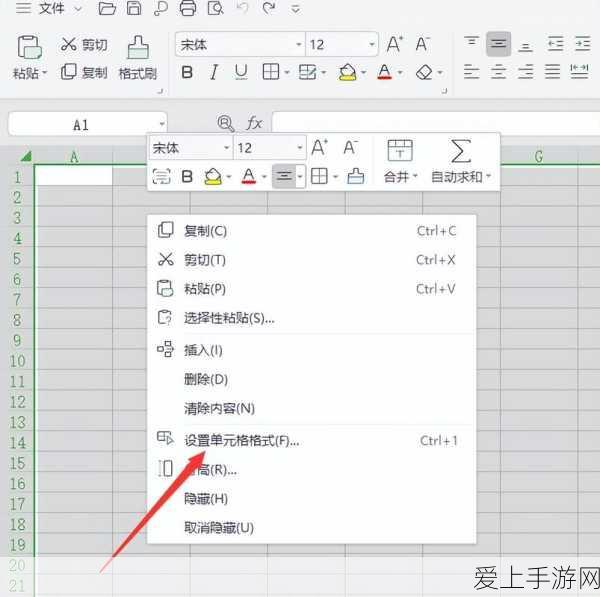600x597 pixels.
Task: Click the eraser clear icon in ribbon
Action: [424, 72]
